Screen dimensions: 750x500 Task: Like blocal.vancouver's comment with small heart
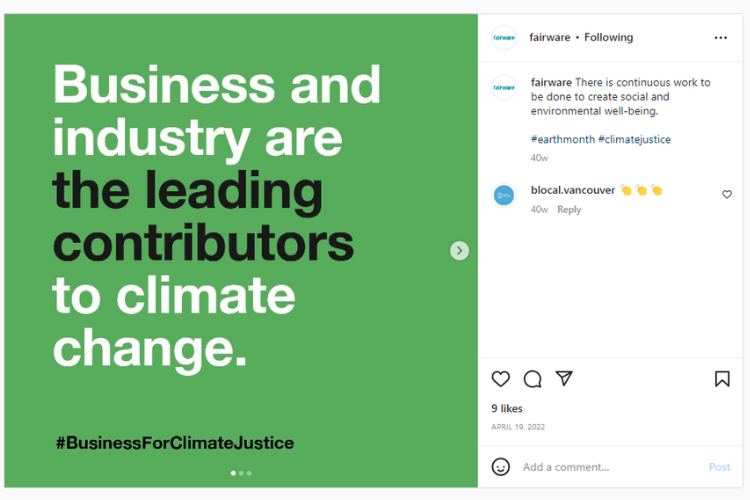tap(727, 194)
